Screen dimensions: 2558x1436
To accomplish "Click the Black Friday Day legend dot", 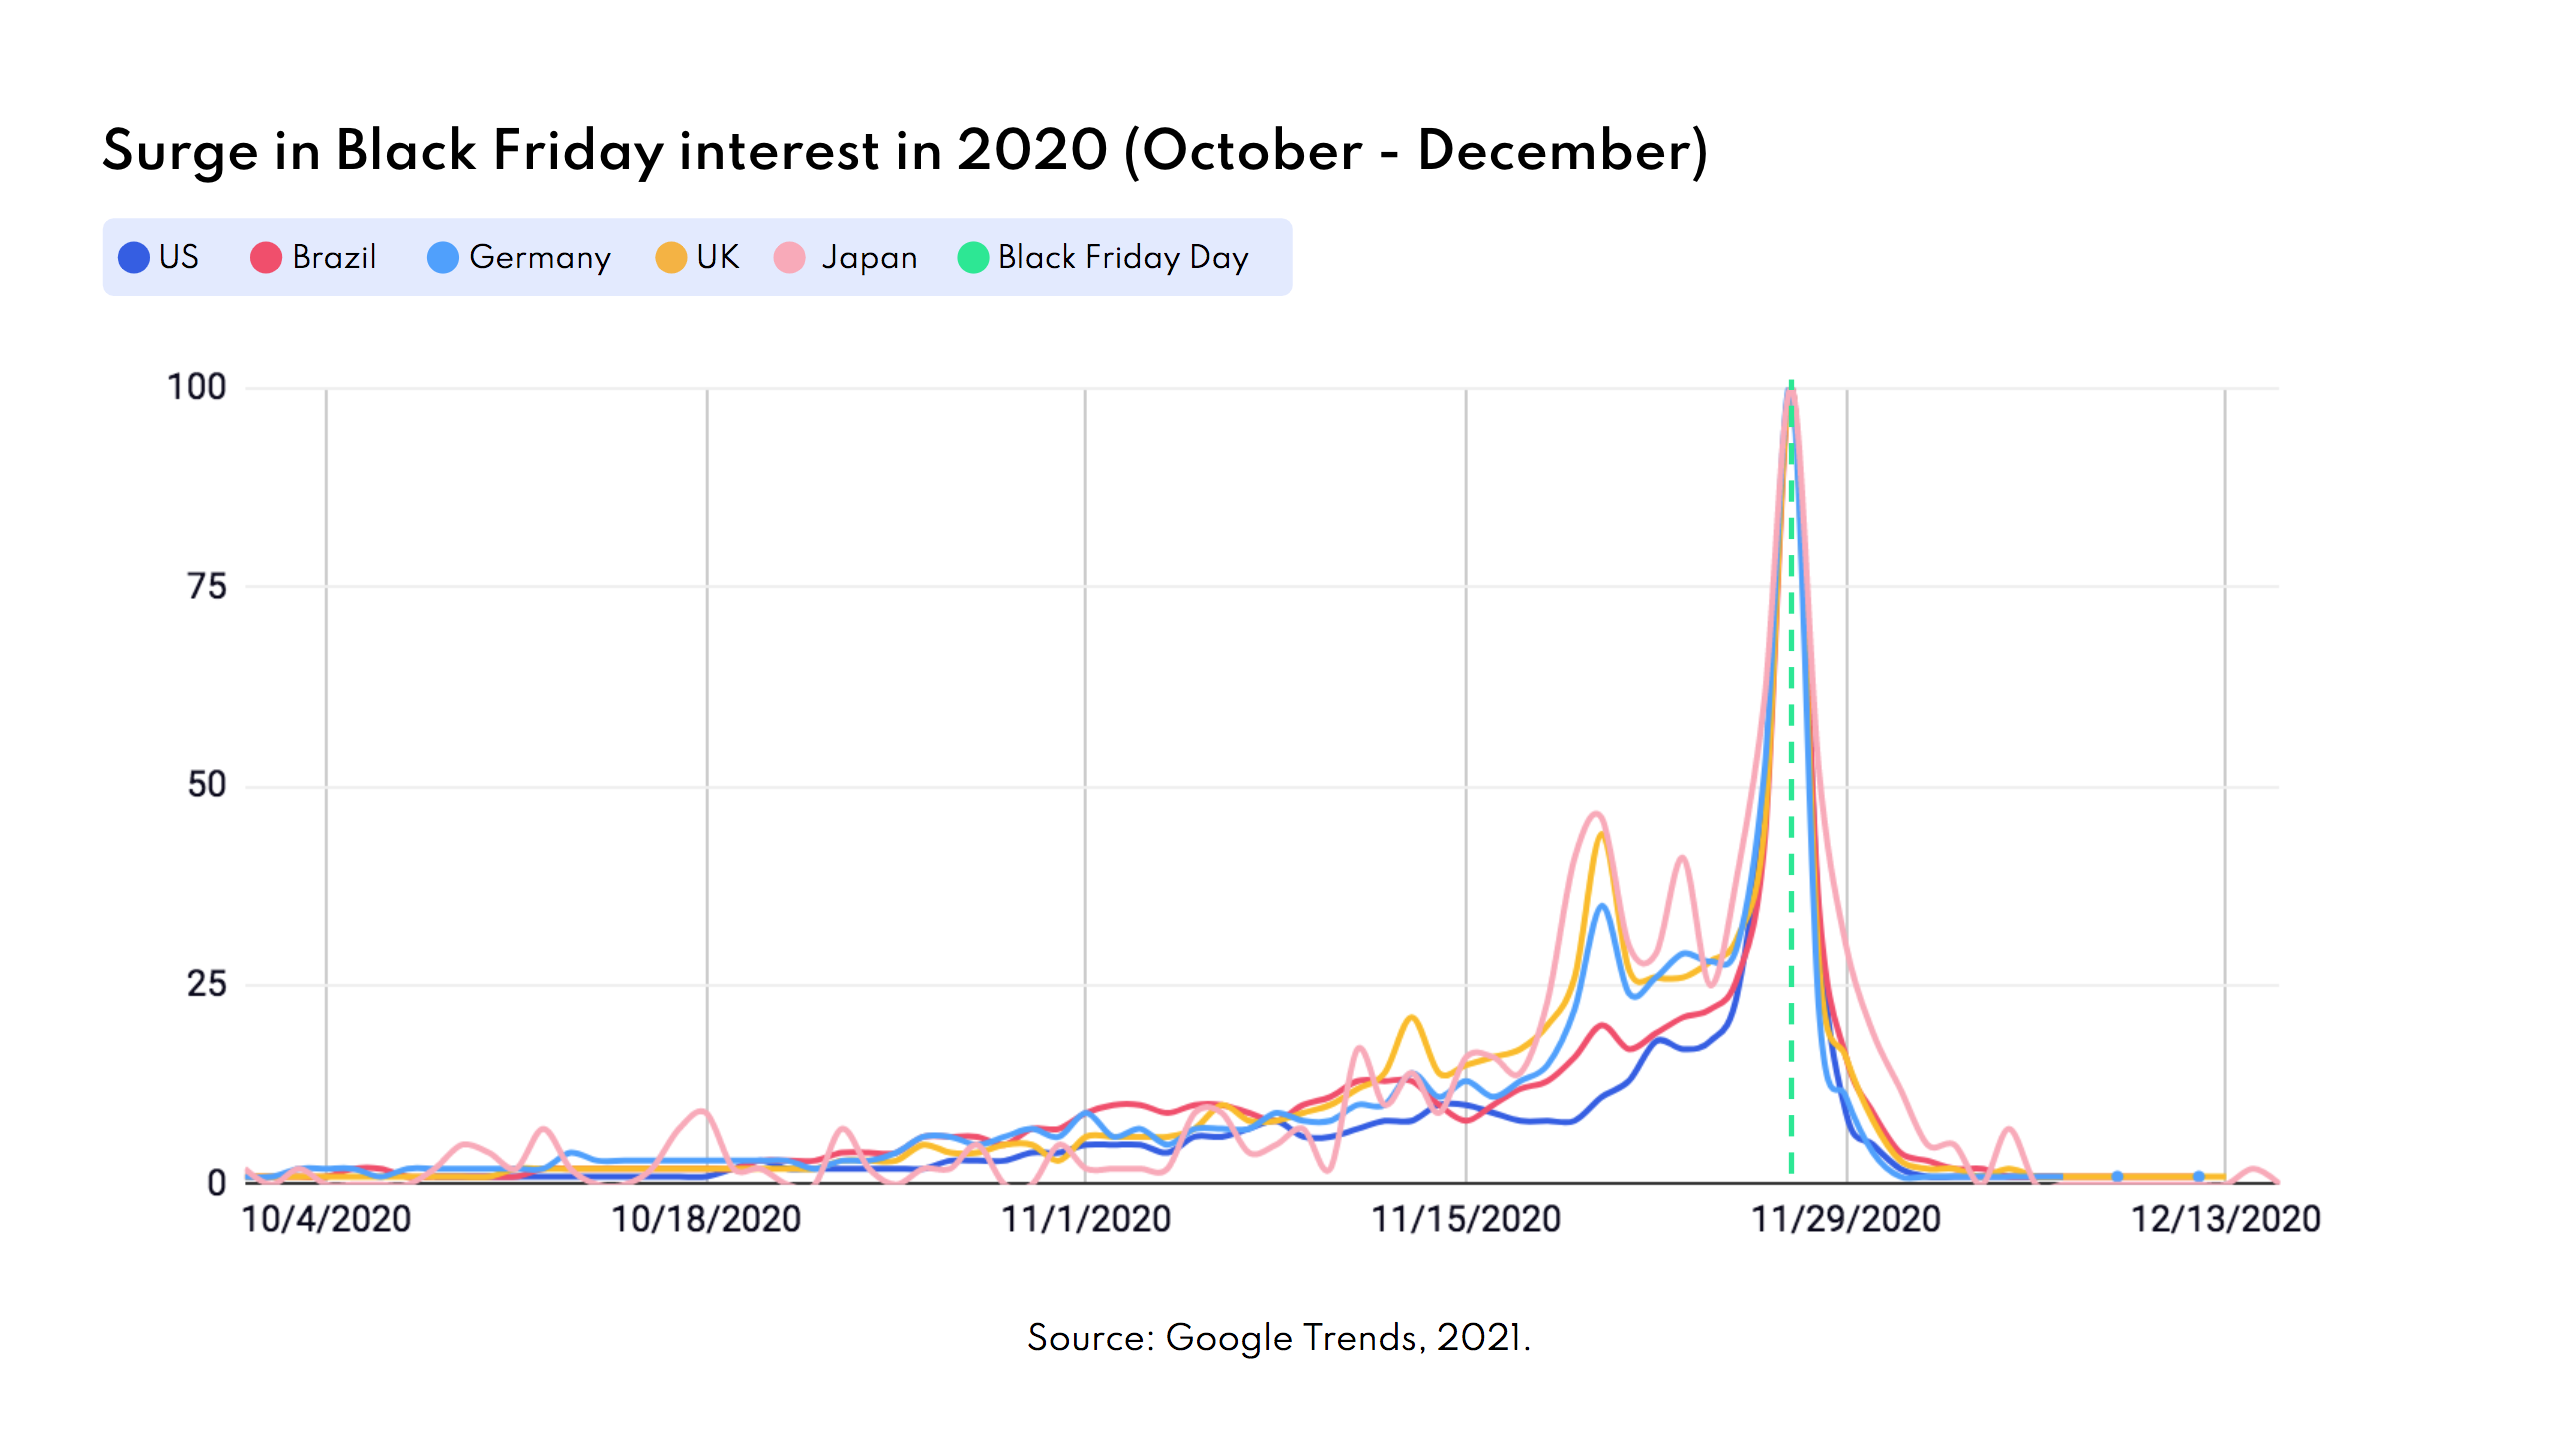I will click(973, 258).
